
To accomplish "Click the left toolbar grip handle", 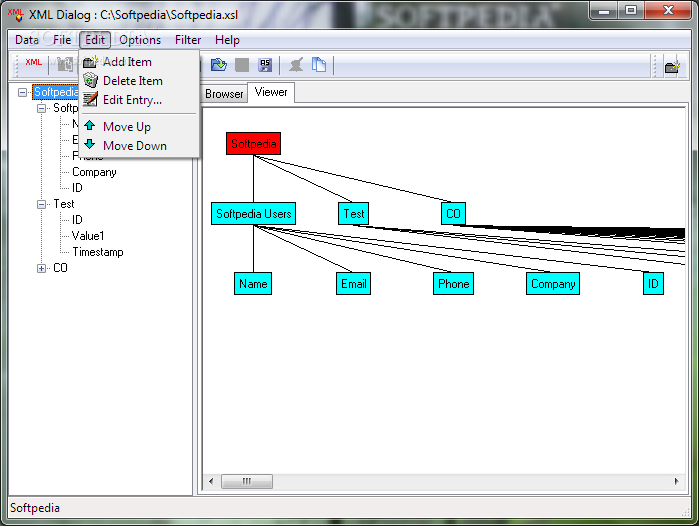I will click(x=17, y=66).
